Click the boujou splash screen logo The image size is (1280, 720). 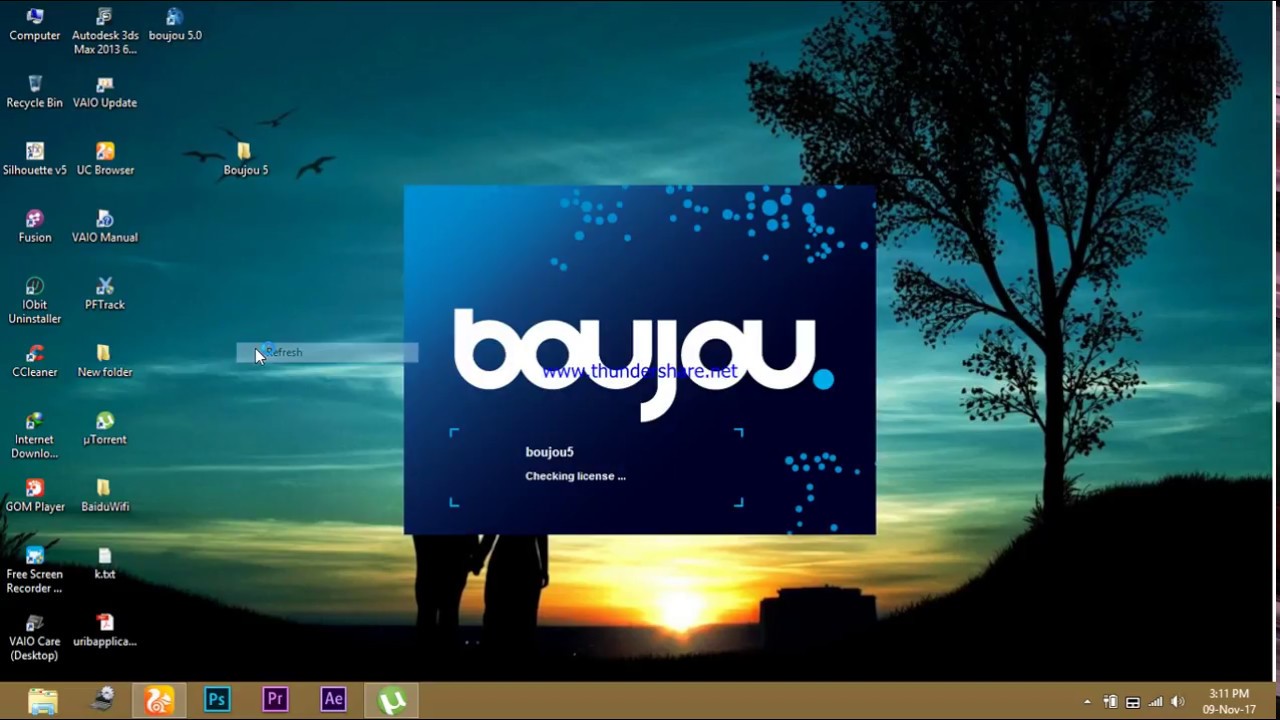(643, 363)
